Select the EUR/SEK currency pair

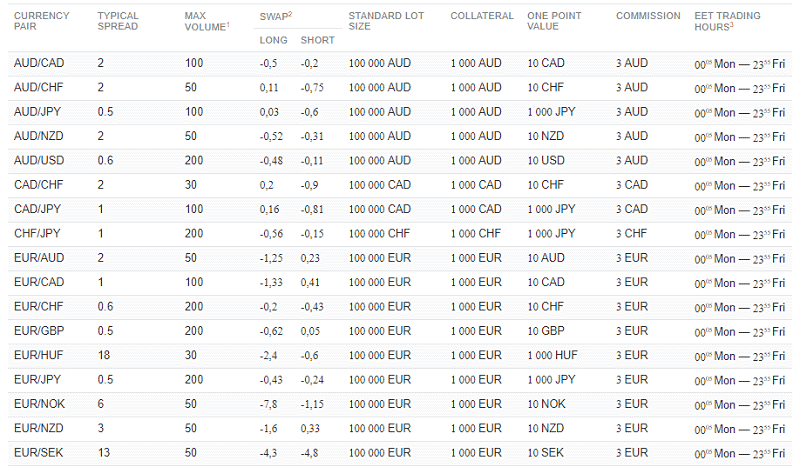point(40,452)
